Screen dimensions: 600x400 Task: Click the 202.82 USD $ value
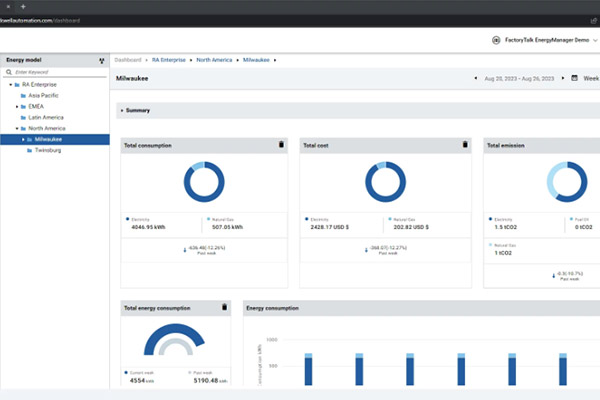pos(411,227)
